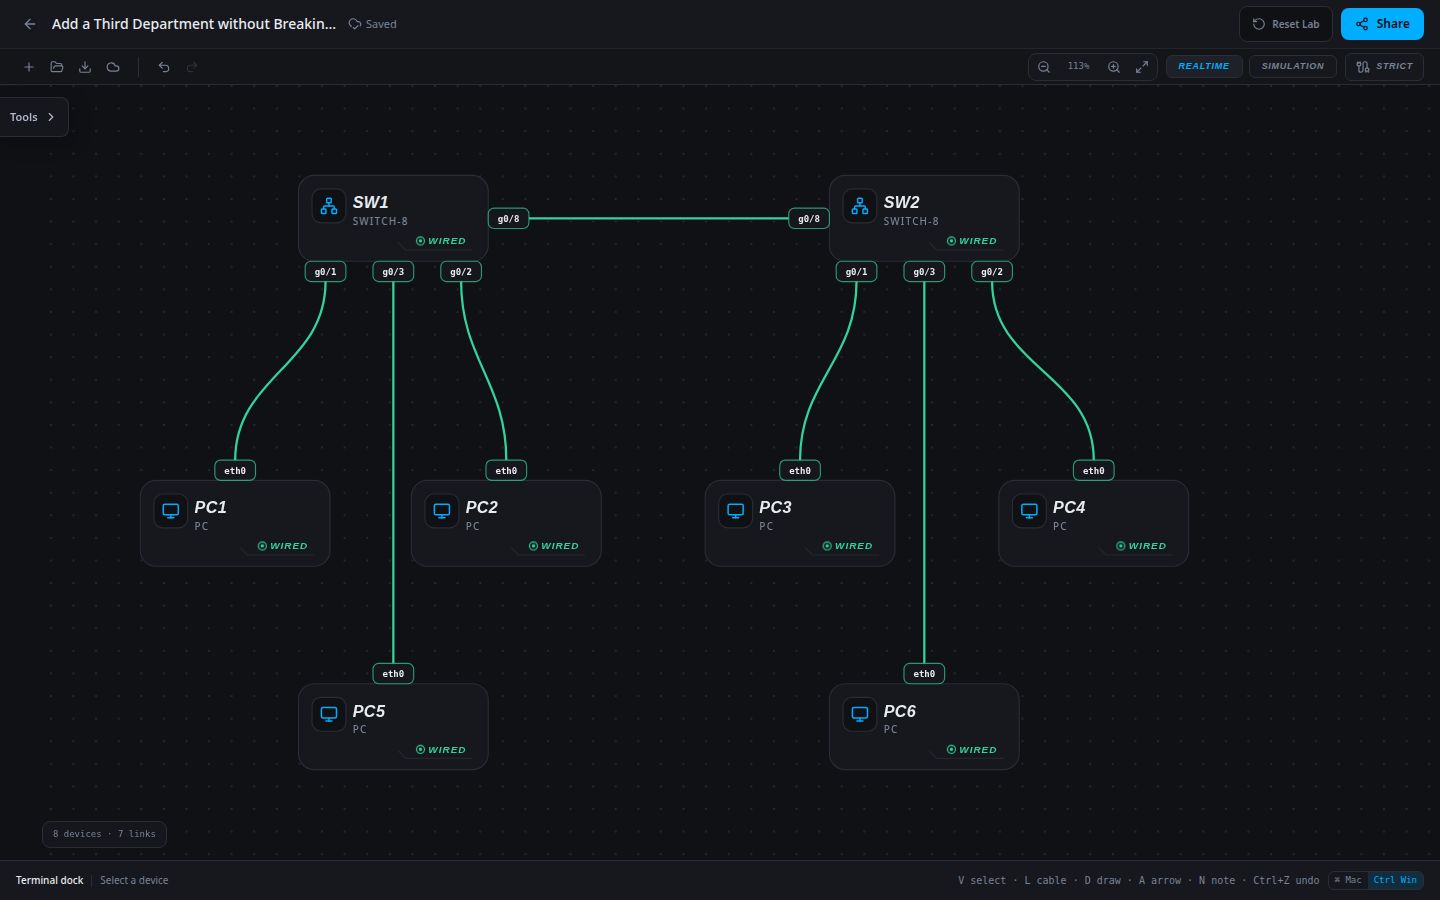Click 'Select a device' text in dock
This screenshot has height=900, width=1440.
(x=134, y=880)
